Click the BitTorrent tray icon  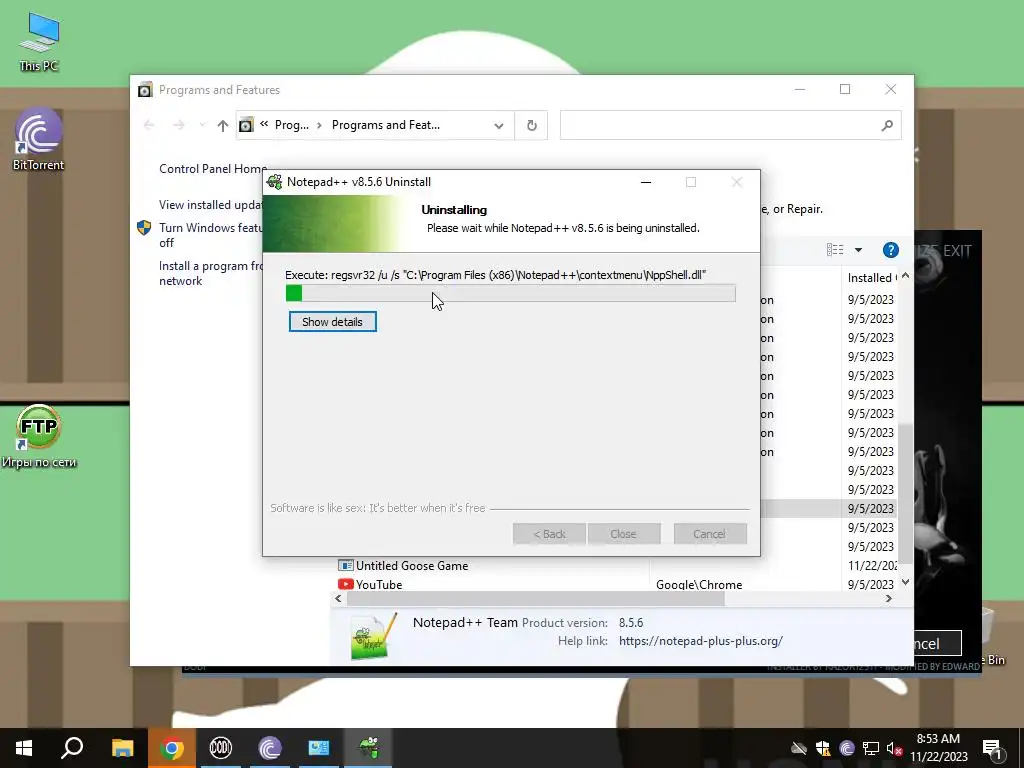pos(847,748)
